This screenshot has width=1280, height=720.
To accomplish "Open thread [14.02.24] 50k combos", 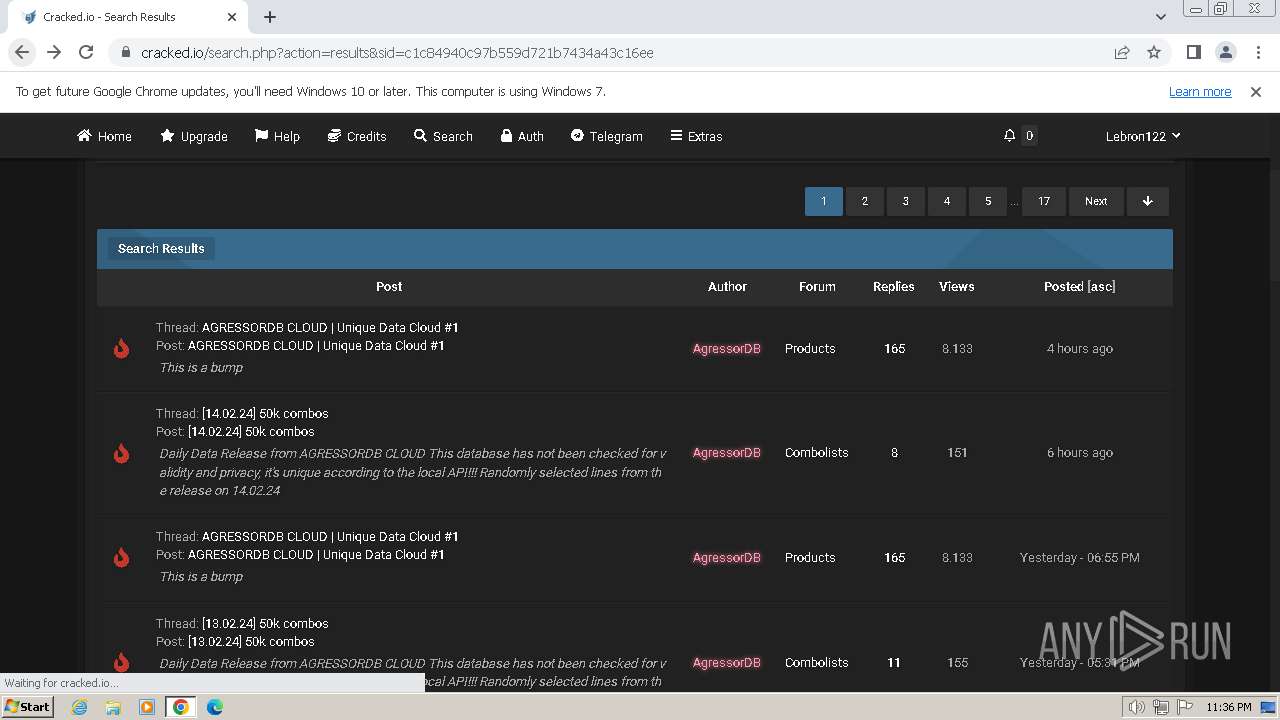I will click(x=265, y=413).
